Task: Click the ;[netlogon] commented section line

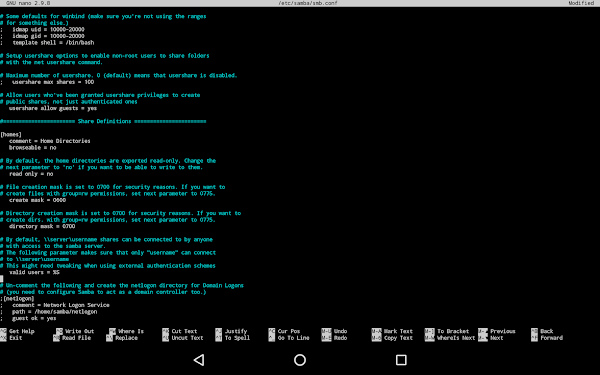Action: point(17,298)
